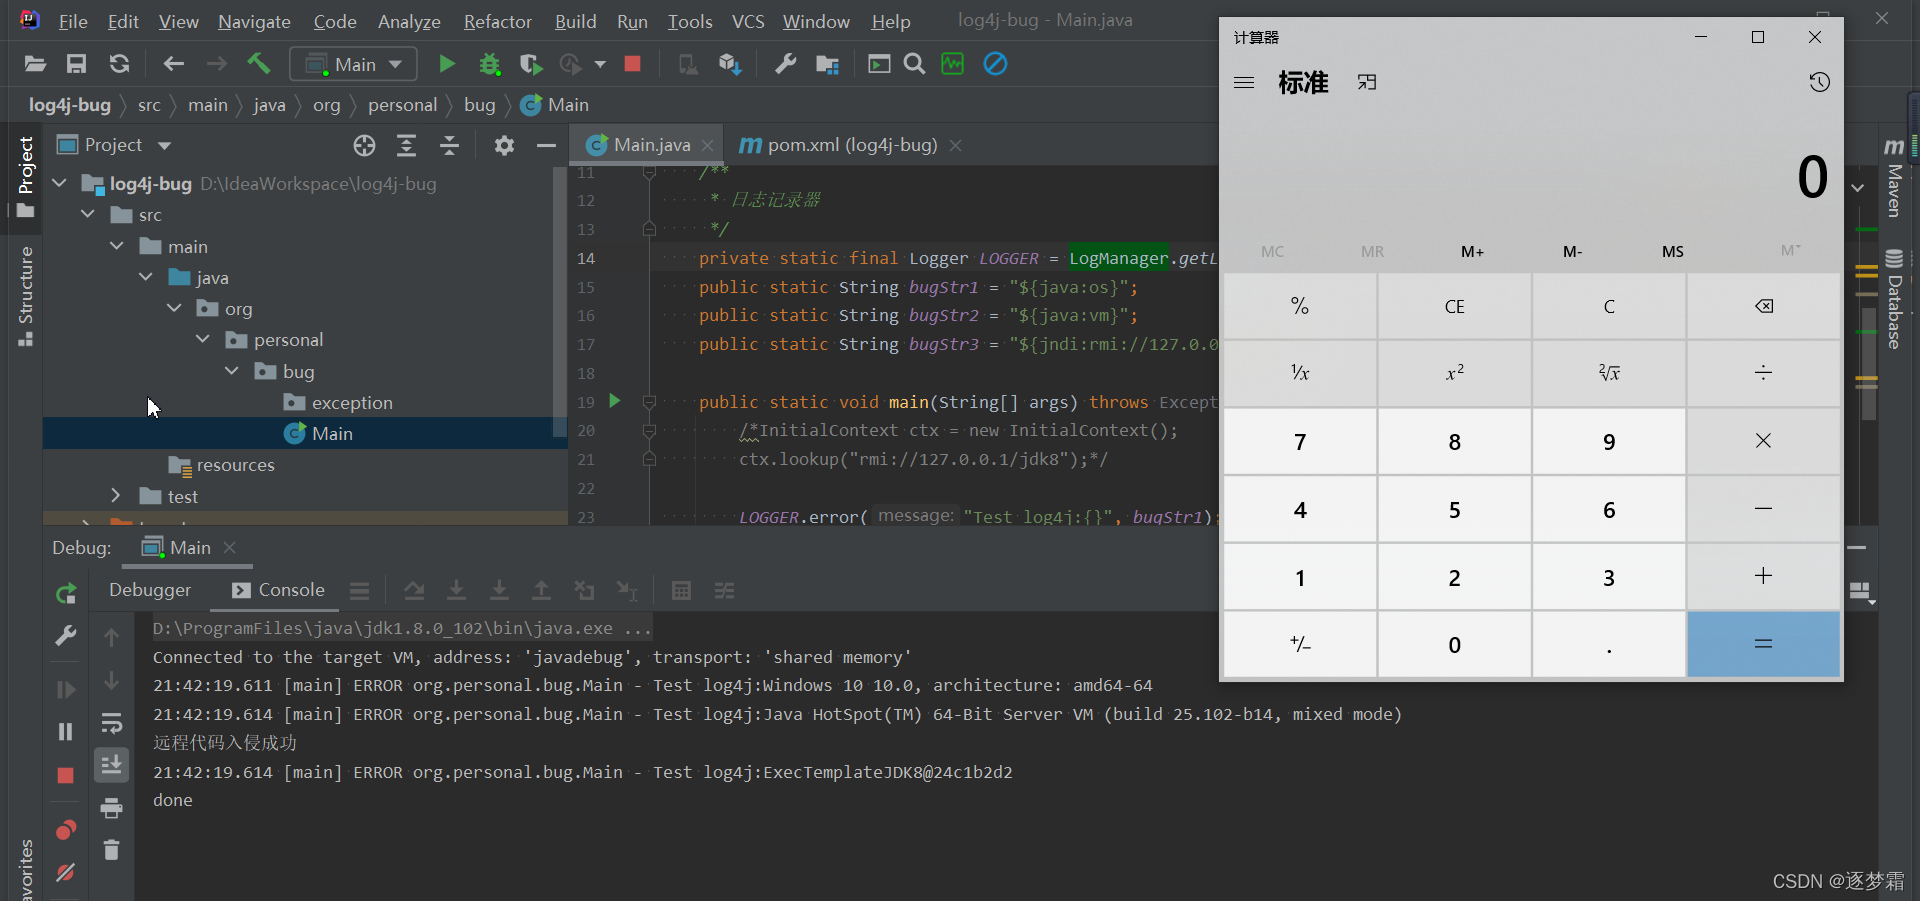
Task: Click calculator backspace key
Action: 1764,306
